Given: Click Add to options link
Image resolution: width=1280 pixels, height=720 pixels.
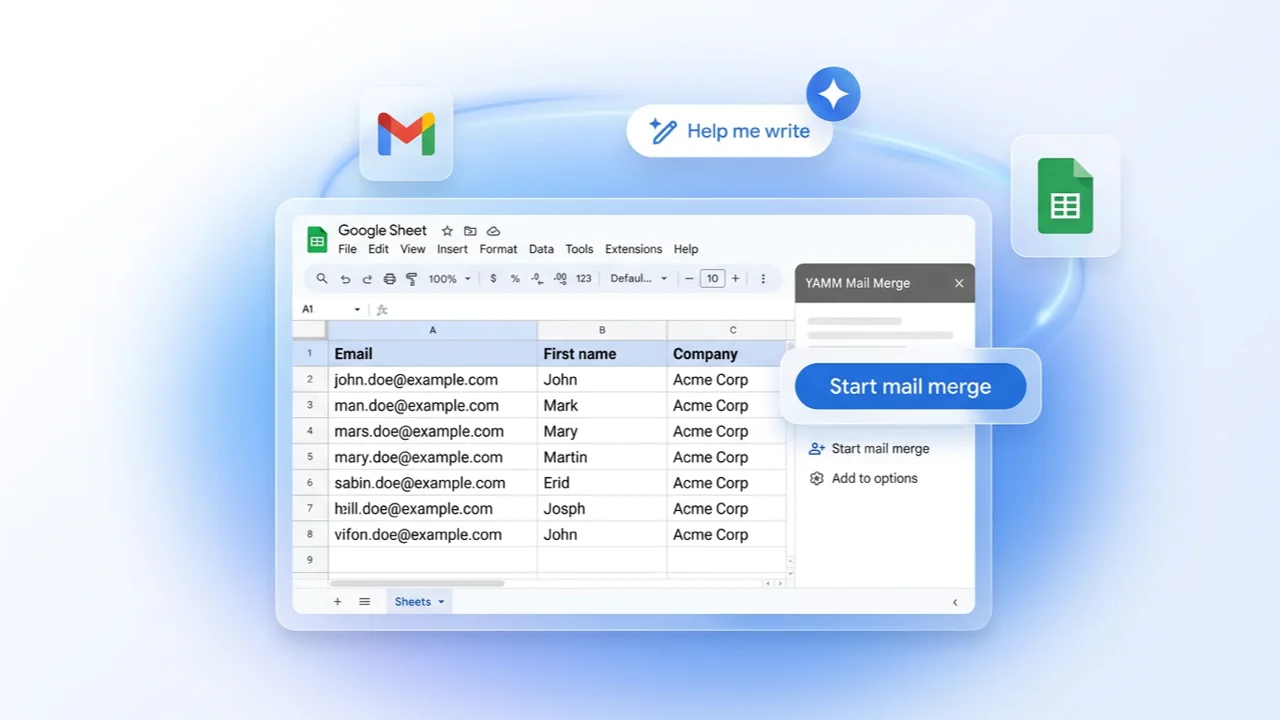Looking at the screenshot, I should click(874, 478).
